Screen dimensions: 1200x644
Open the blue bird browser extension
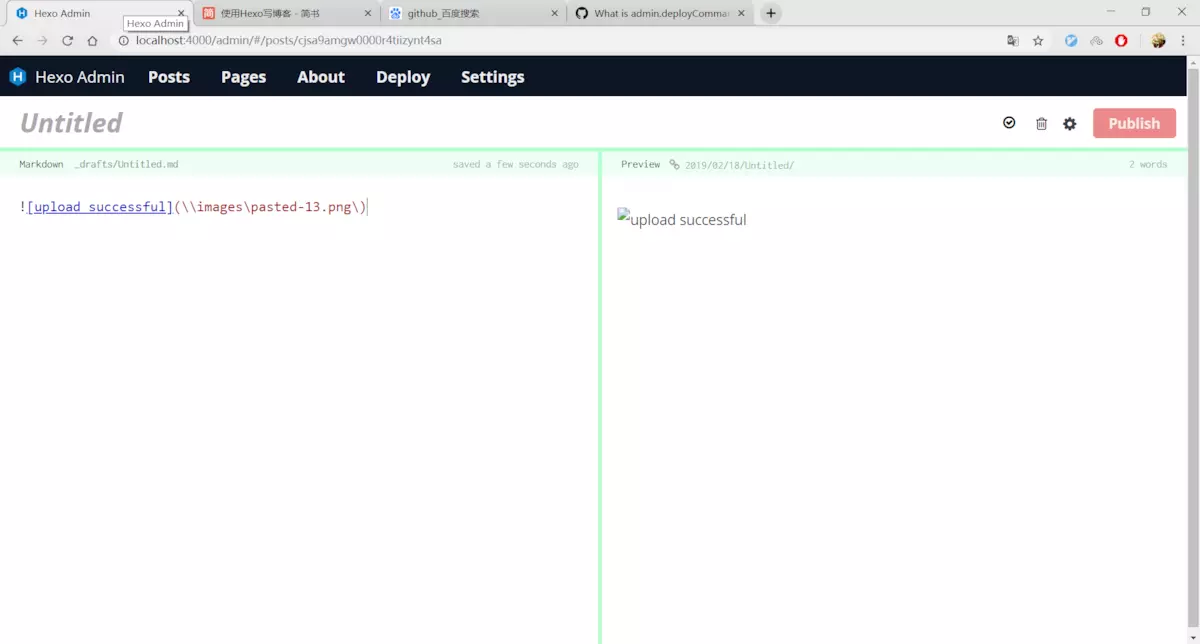pyautogui.click(x=1071, y=41)
